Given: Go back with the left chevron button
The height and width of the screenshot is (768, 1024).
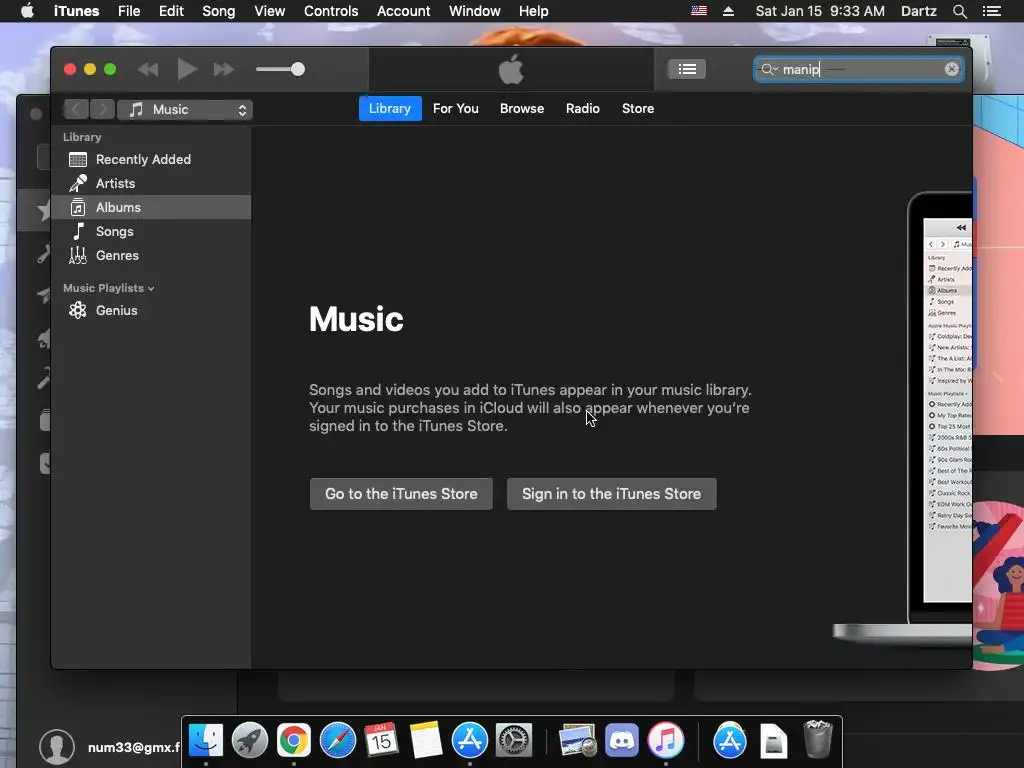Looking at the screenshot, I should [x=76, y=109].
